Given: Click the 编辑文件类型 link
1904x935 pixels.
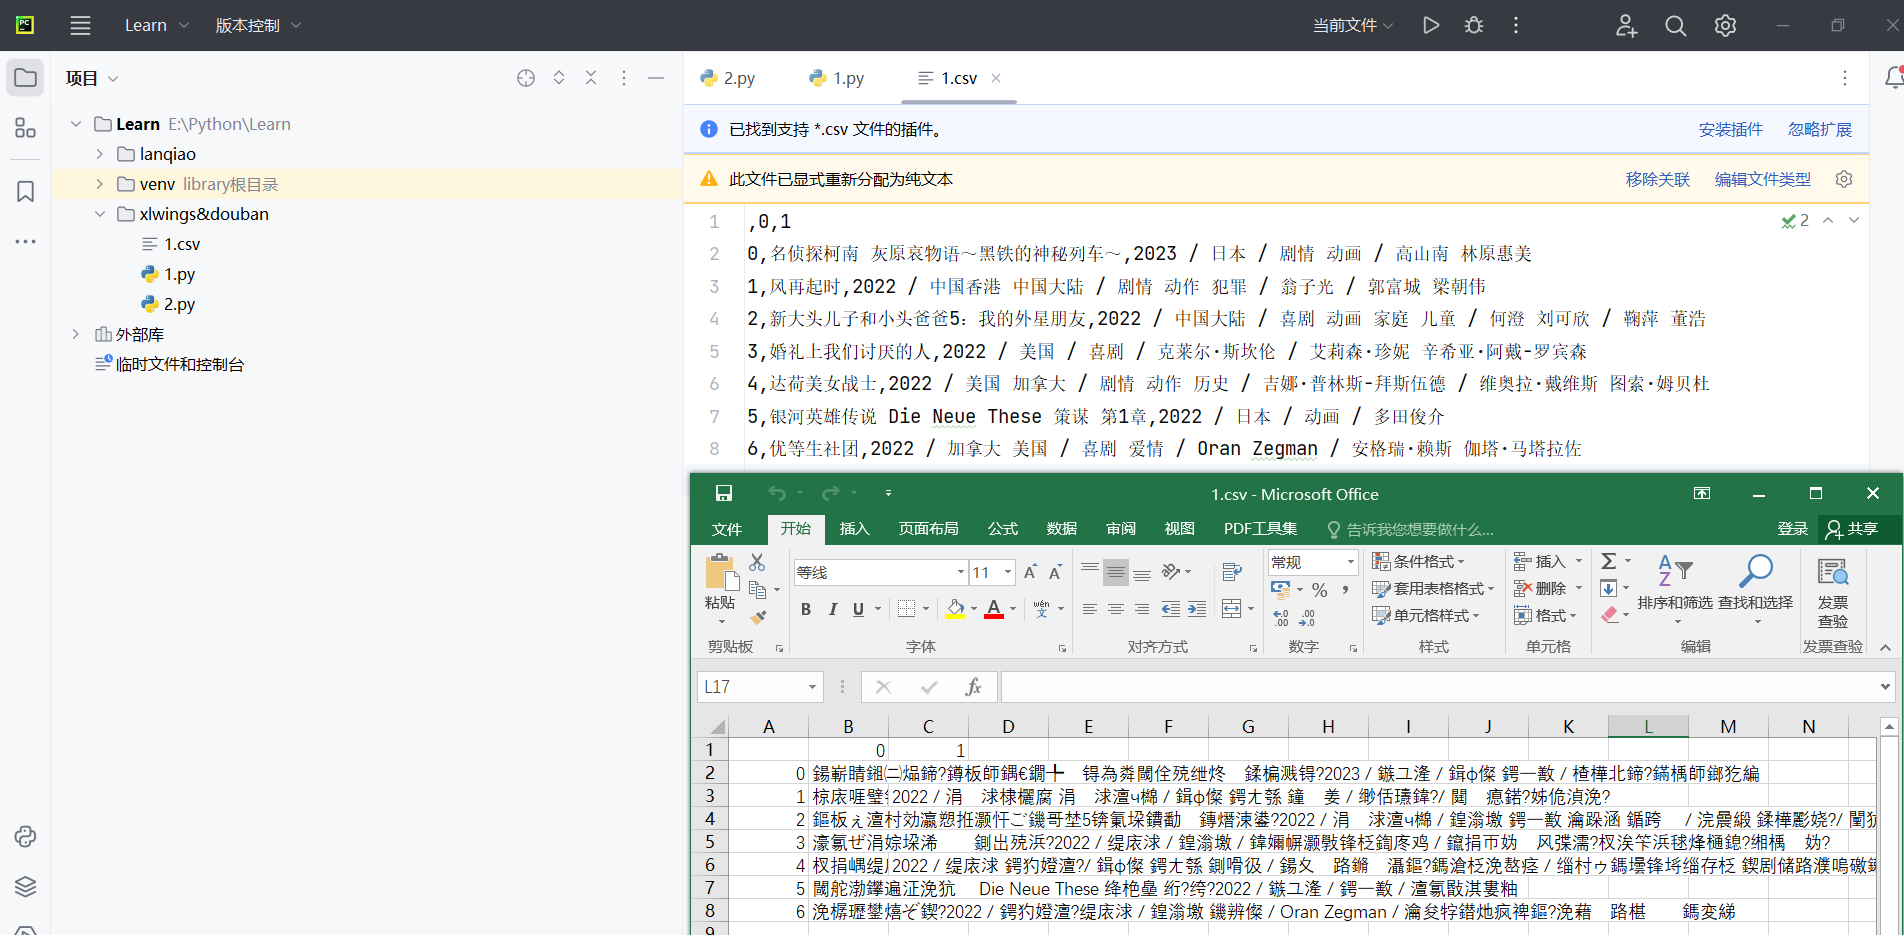Looking at the screenshot, I should (1763, 179).
